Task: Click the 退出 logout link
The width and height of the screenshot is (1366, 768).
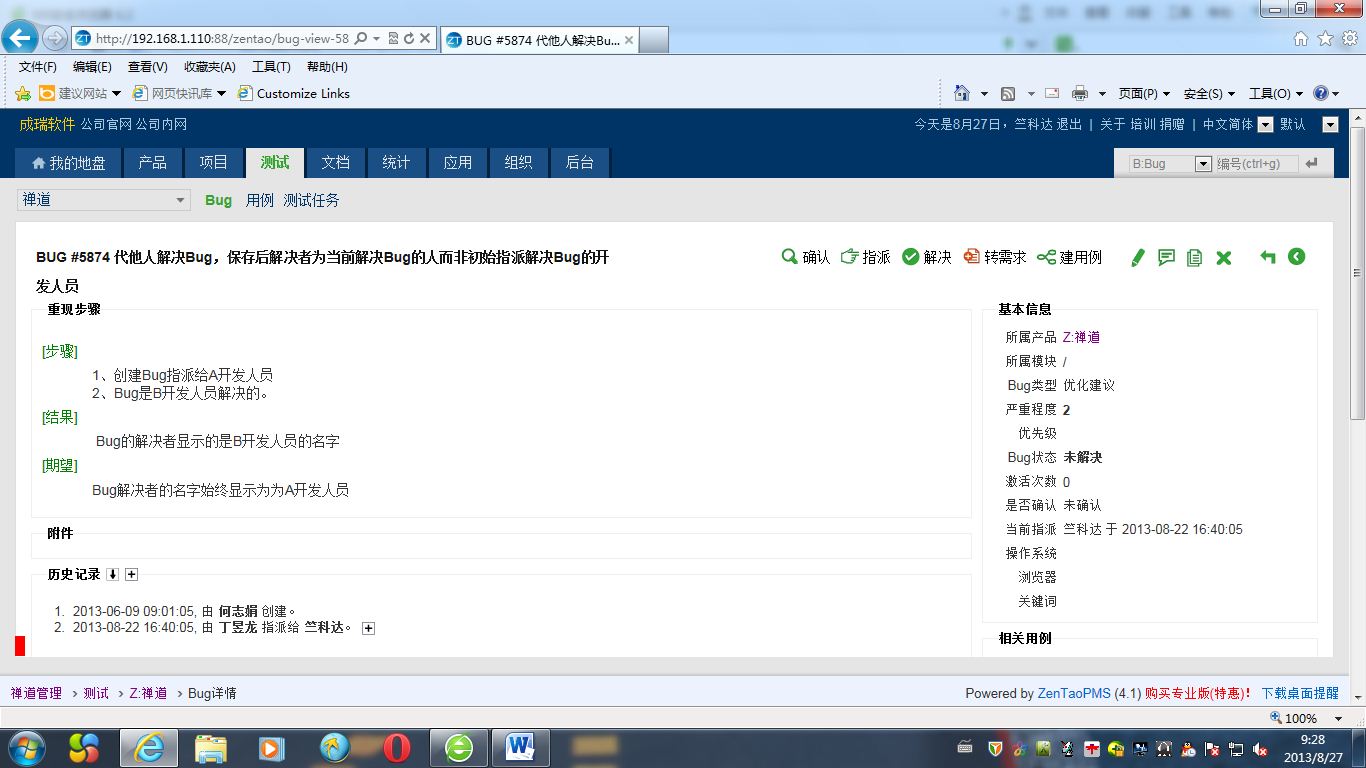Action: tap(1069, 124)
